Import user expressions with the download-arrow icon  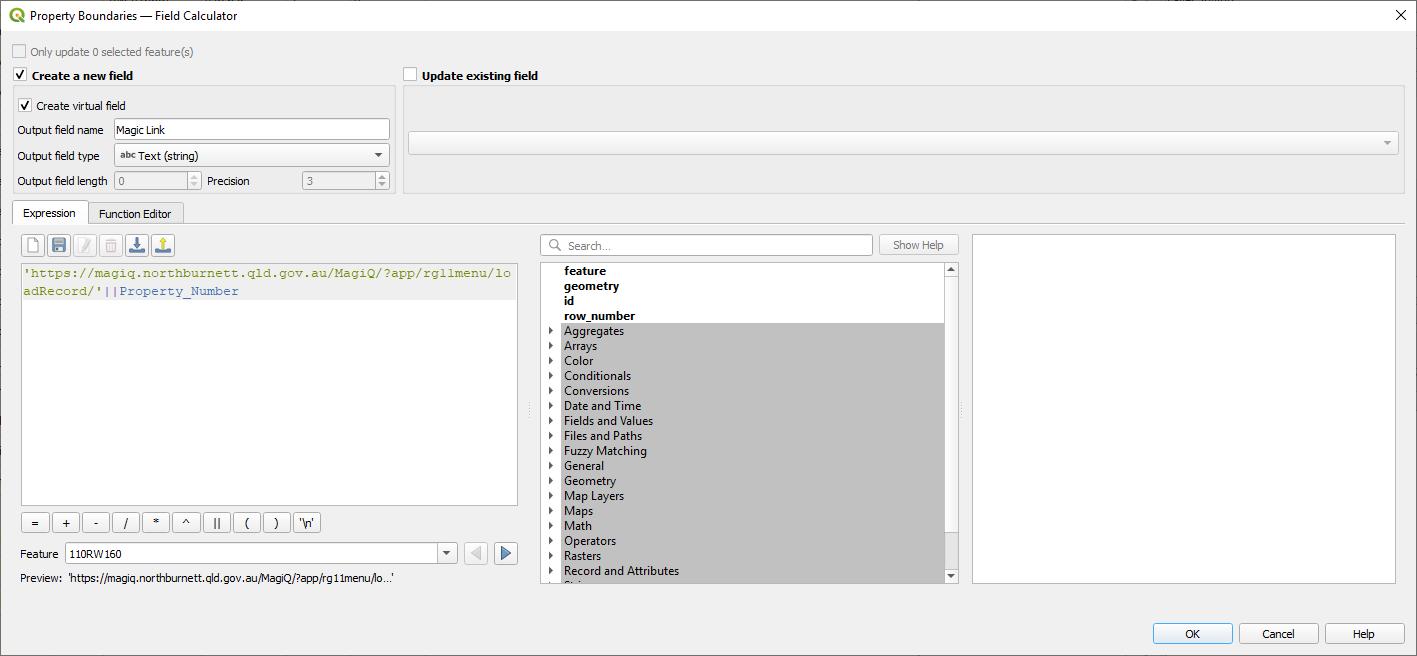click(137, 246)
